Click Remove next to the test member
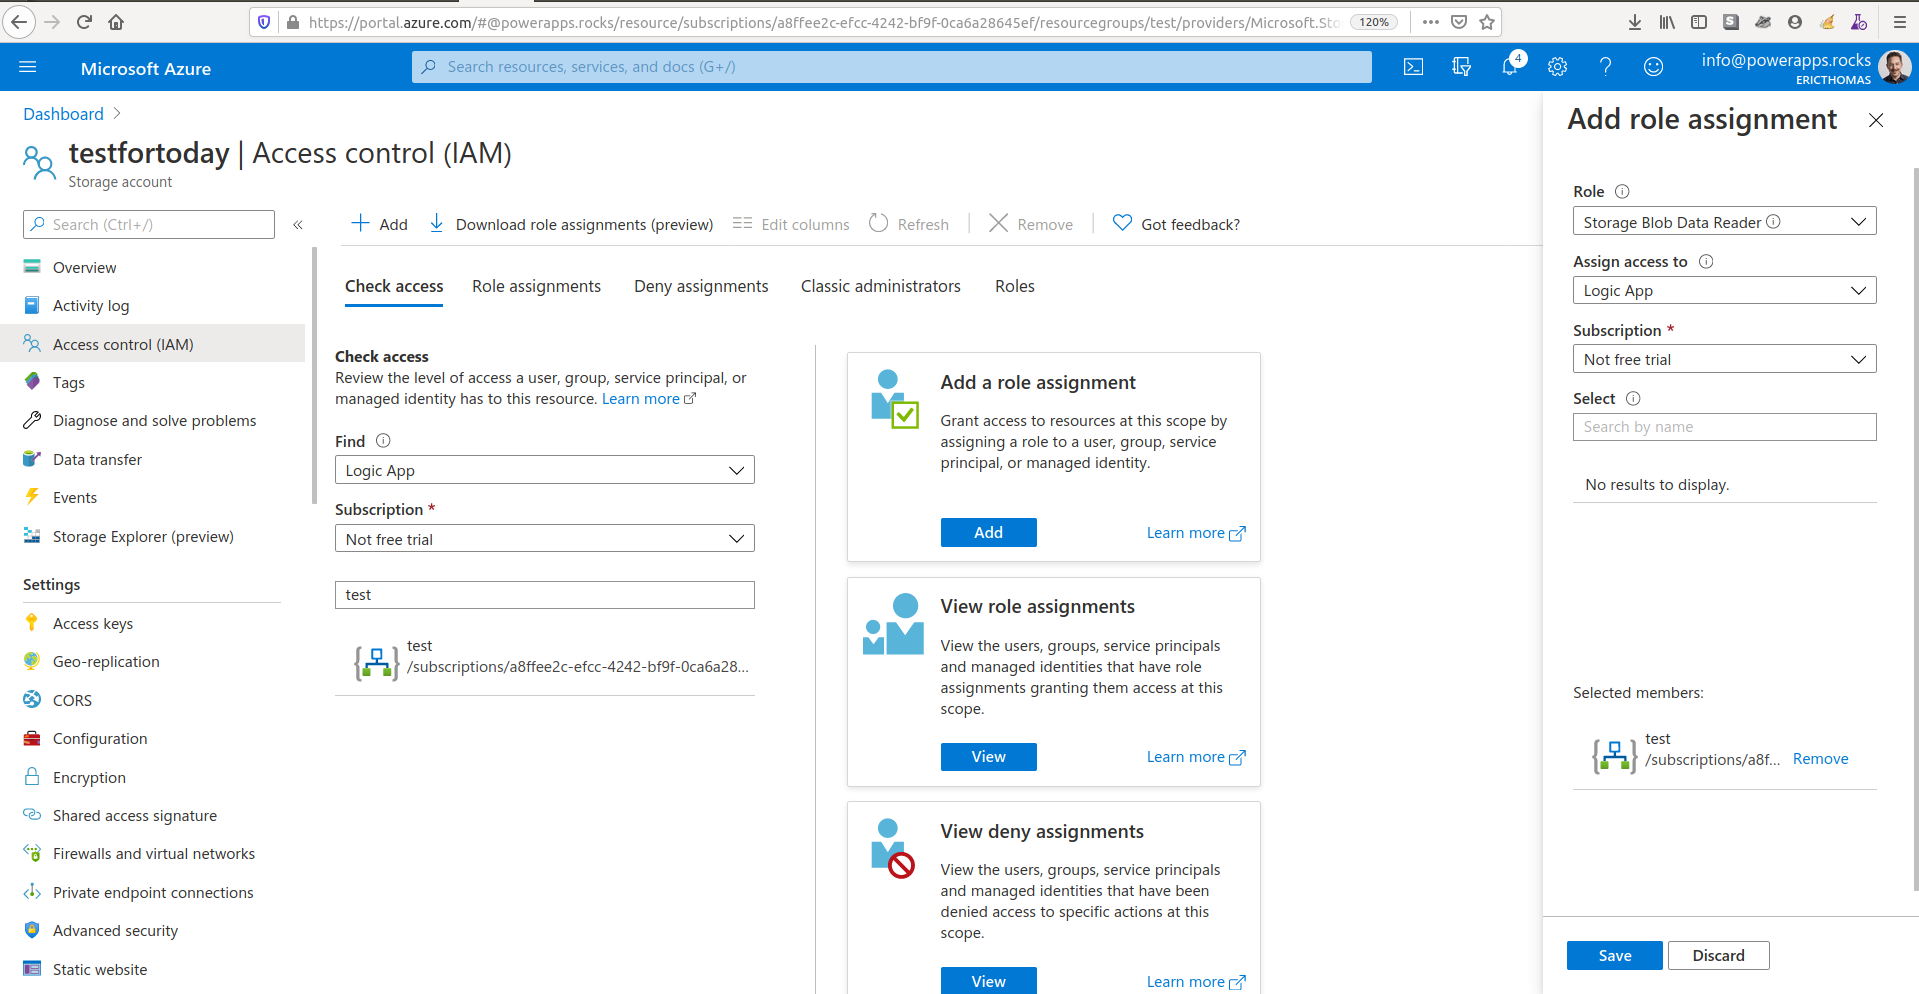This screenshot has width=1919, height=994. click(1820, 758)
